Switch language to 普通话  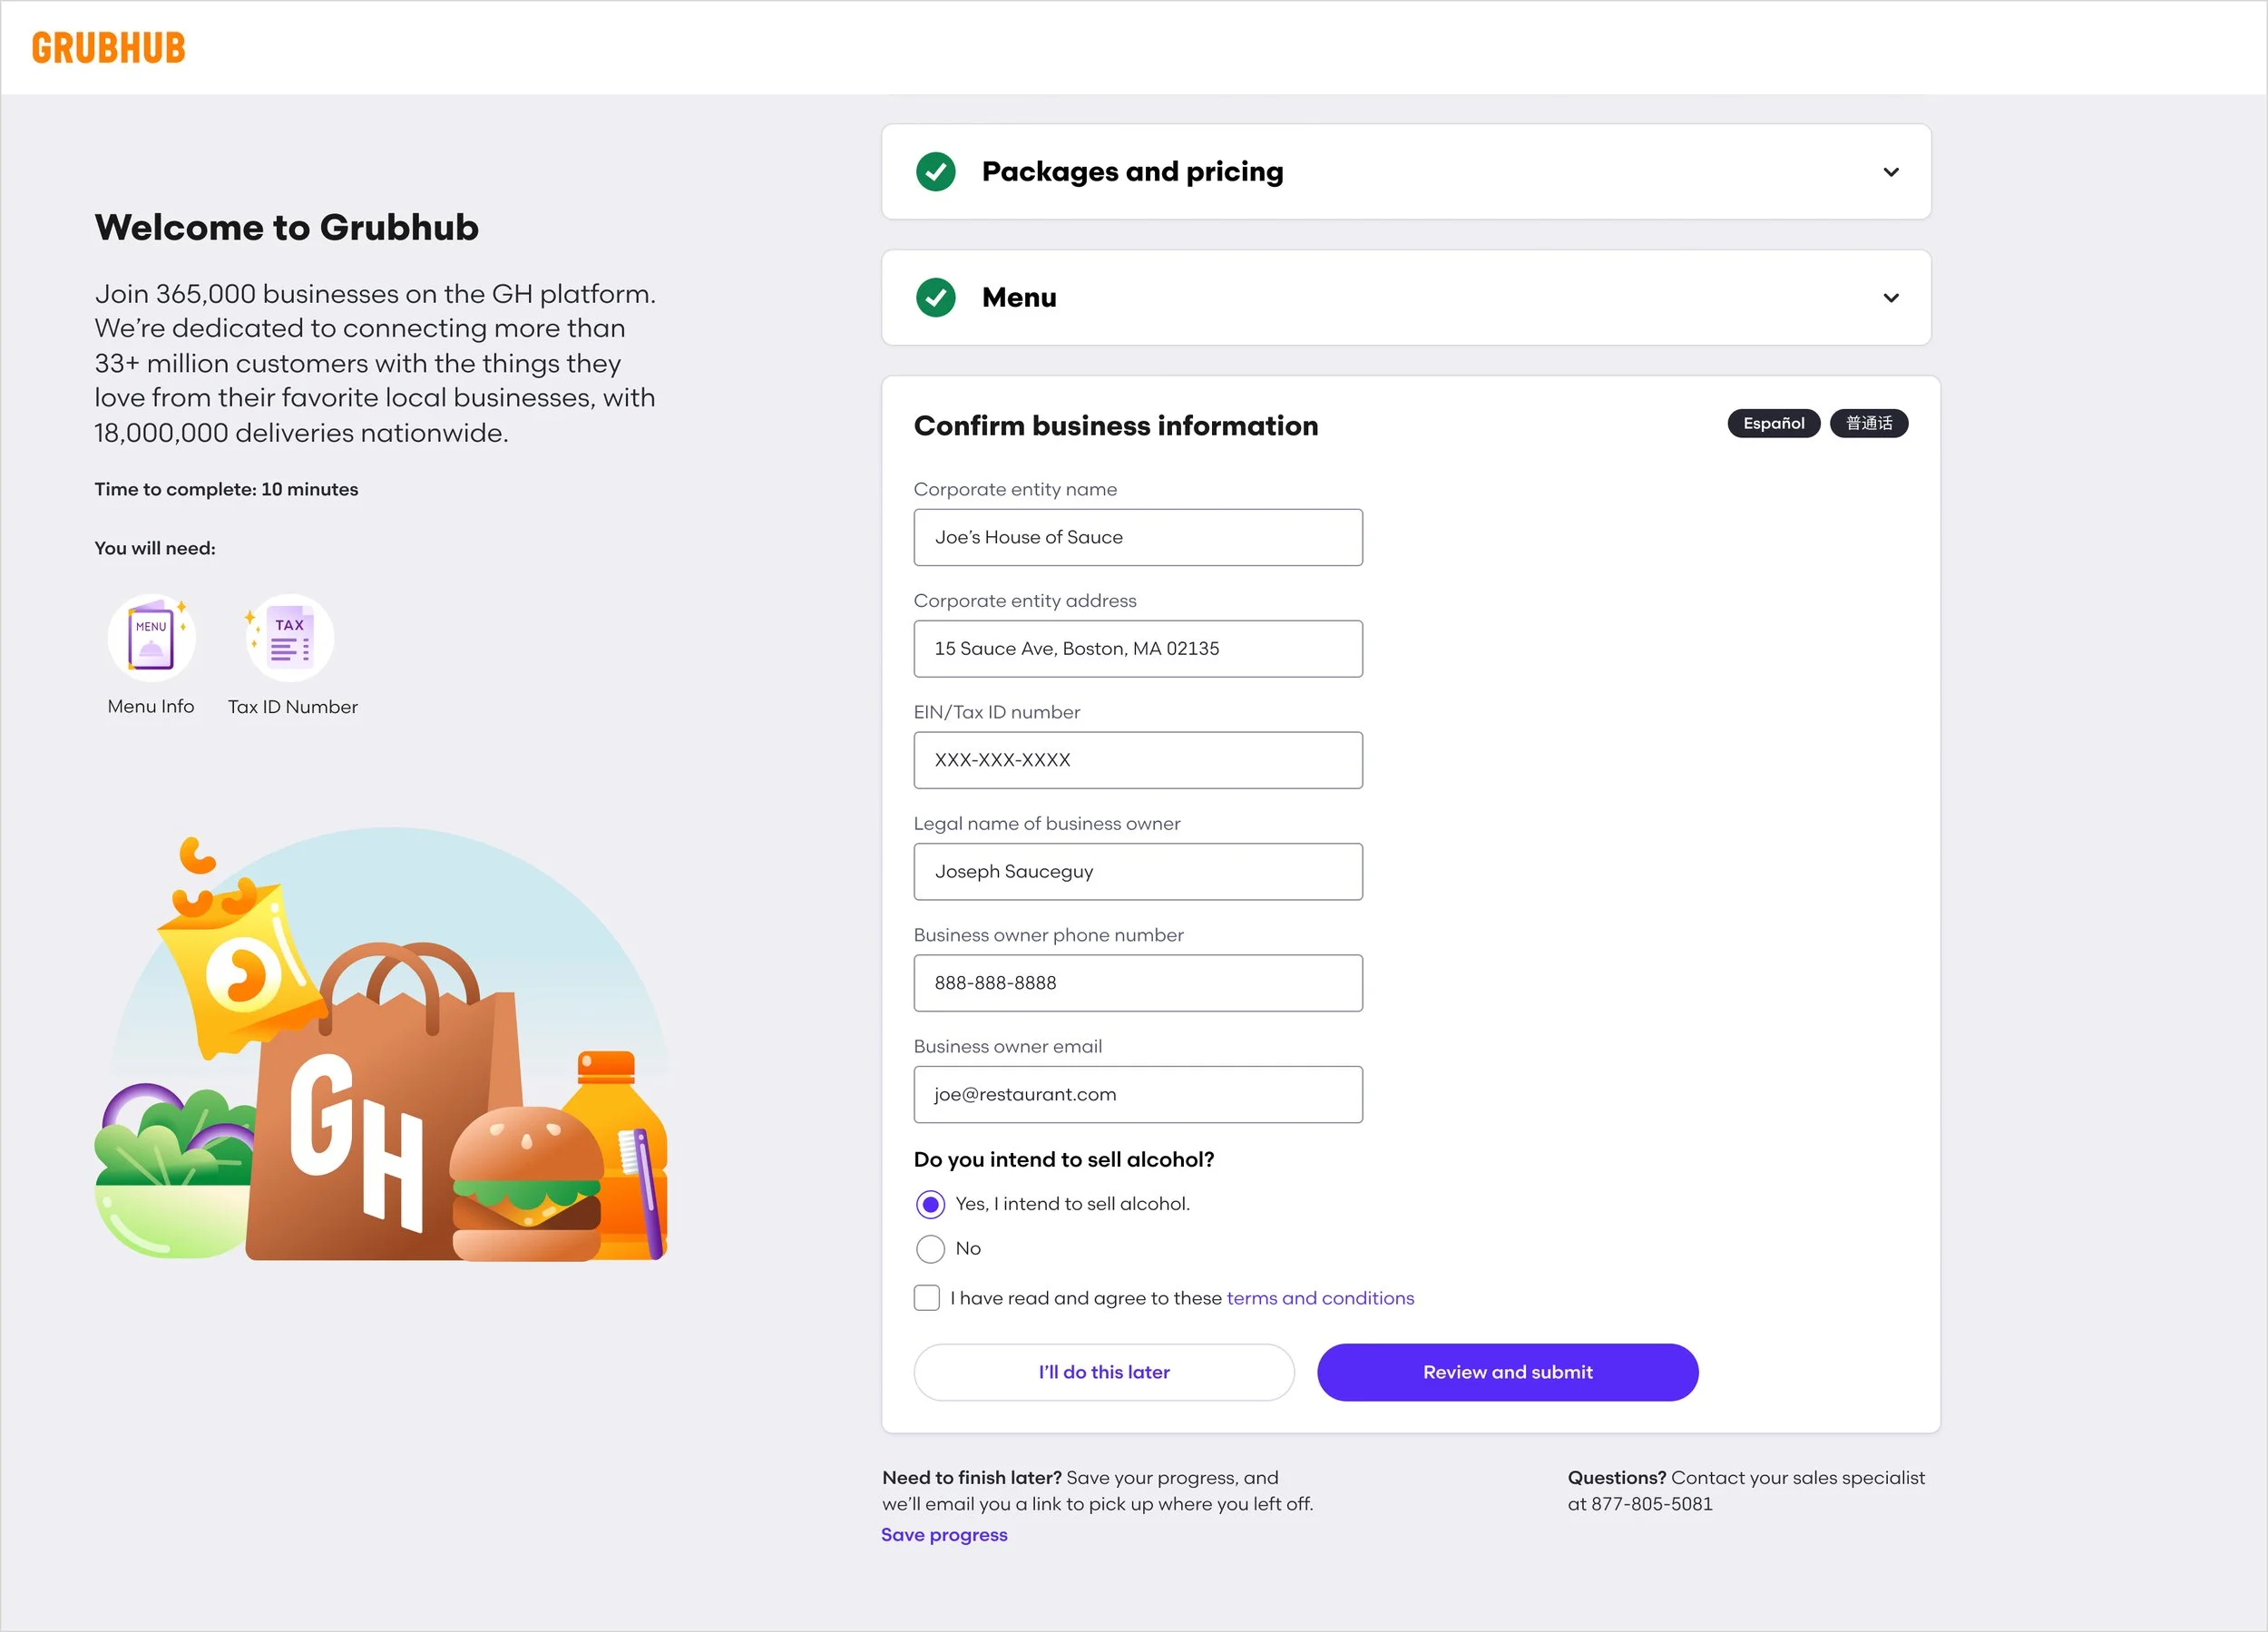(1868, 424)
